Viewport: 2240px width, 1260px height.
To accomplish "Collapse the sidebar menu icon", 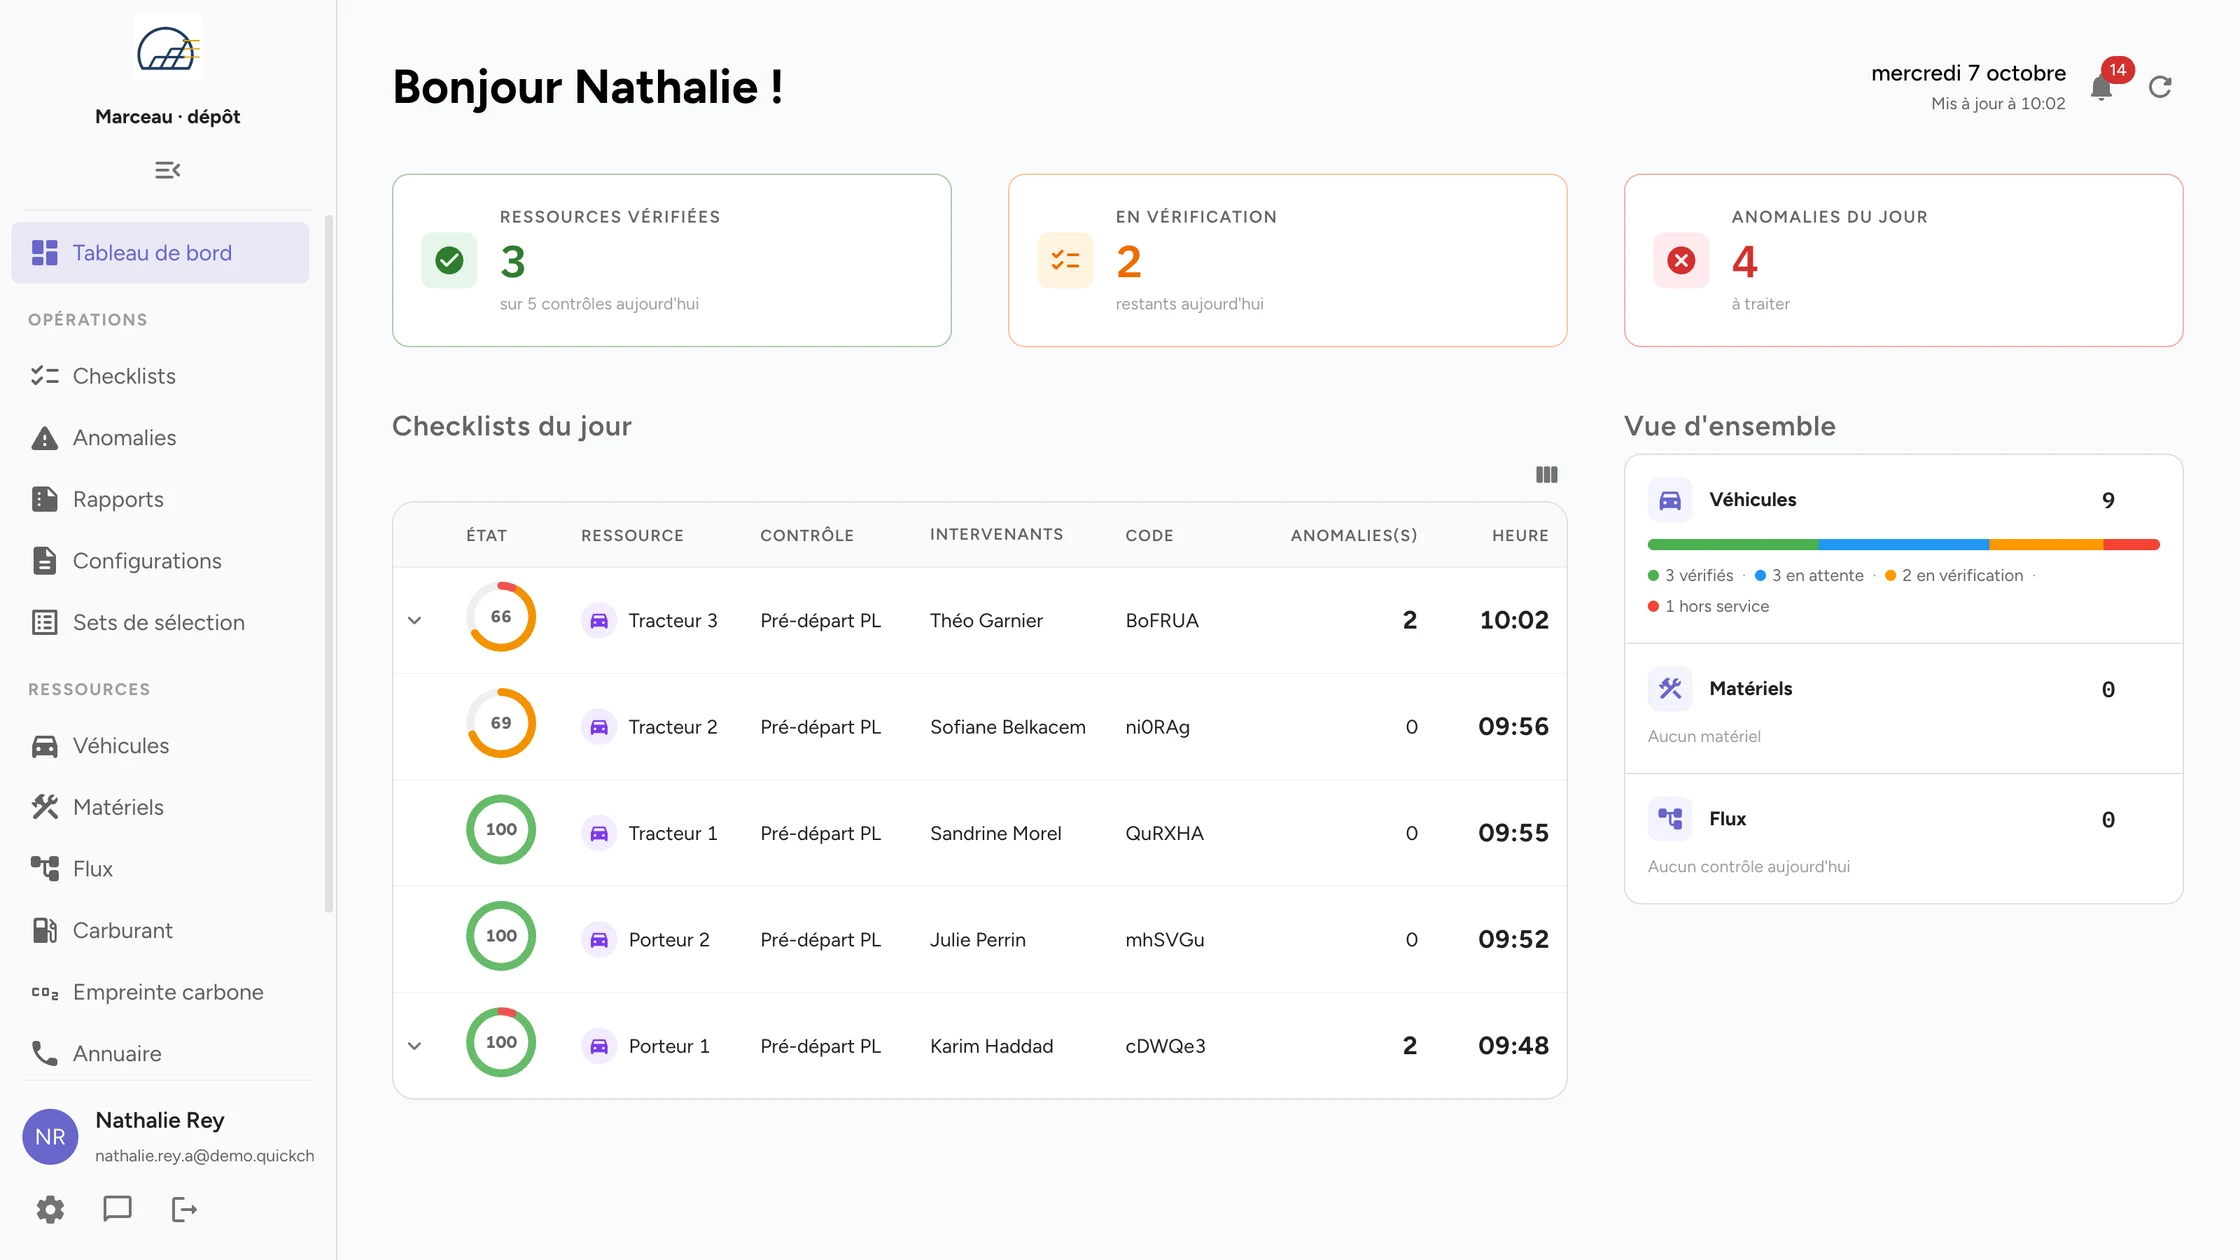I will point(168,170).
